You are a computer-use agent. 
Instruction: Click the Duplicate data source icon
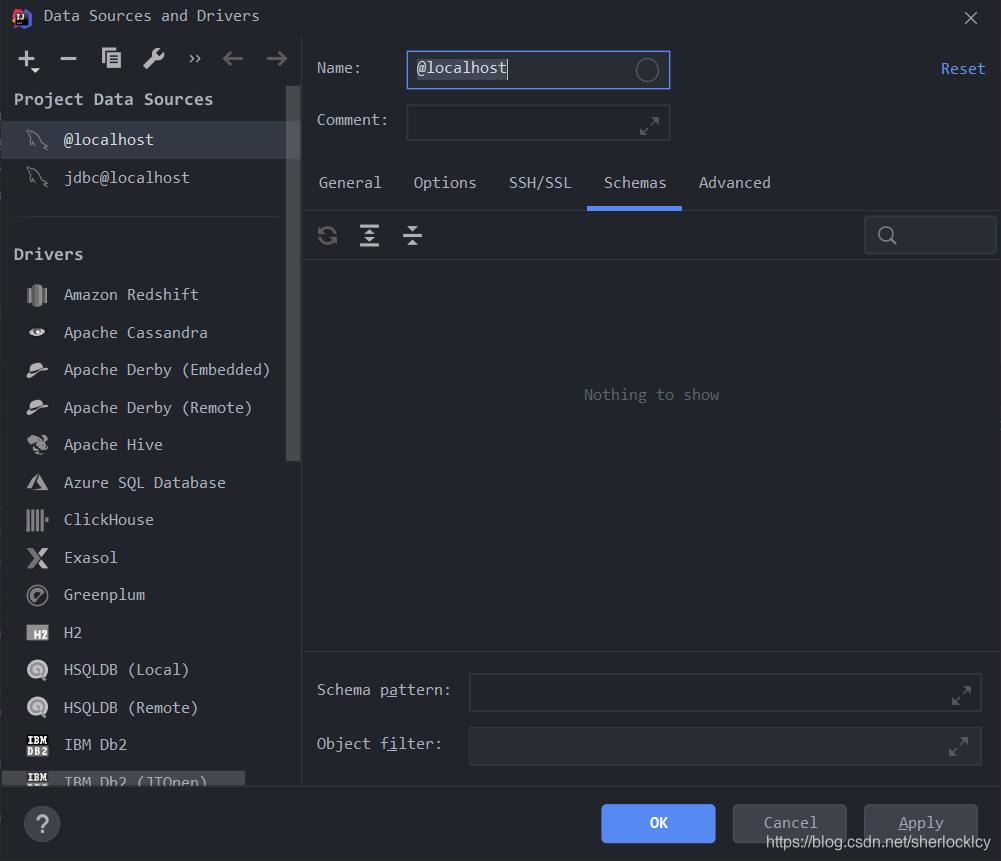pyautogui.click(x=111, y=59)
